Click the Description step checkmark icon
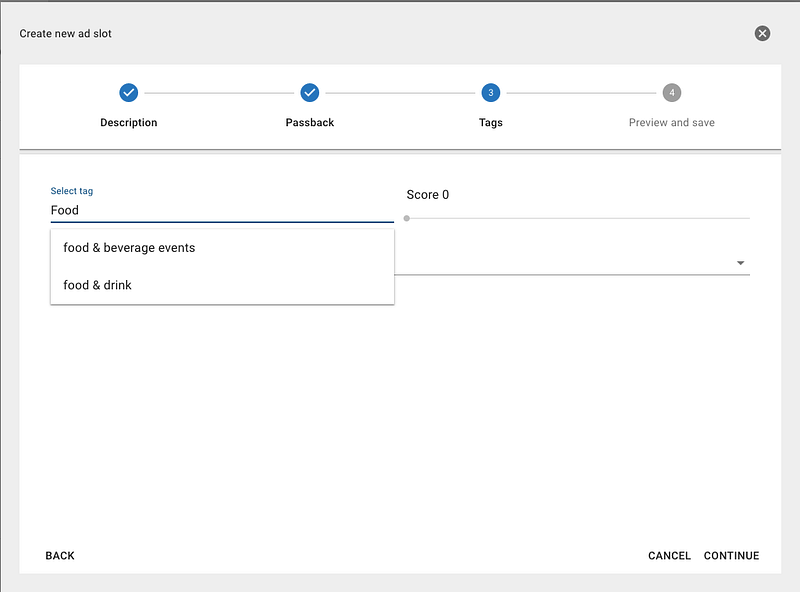The height and width of the screenshot is (592, 800). point(129,93)
